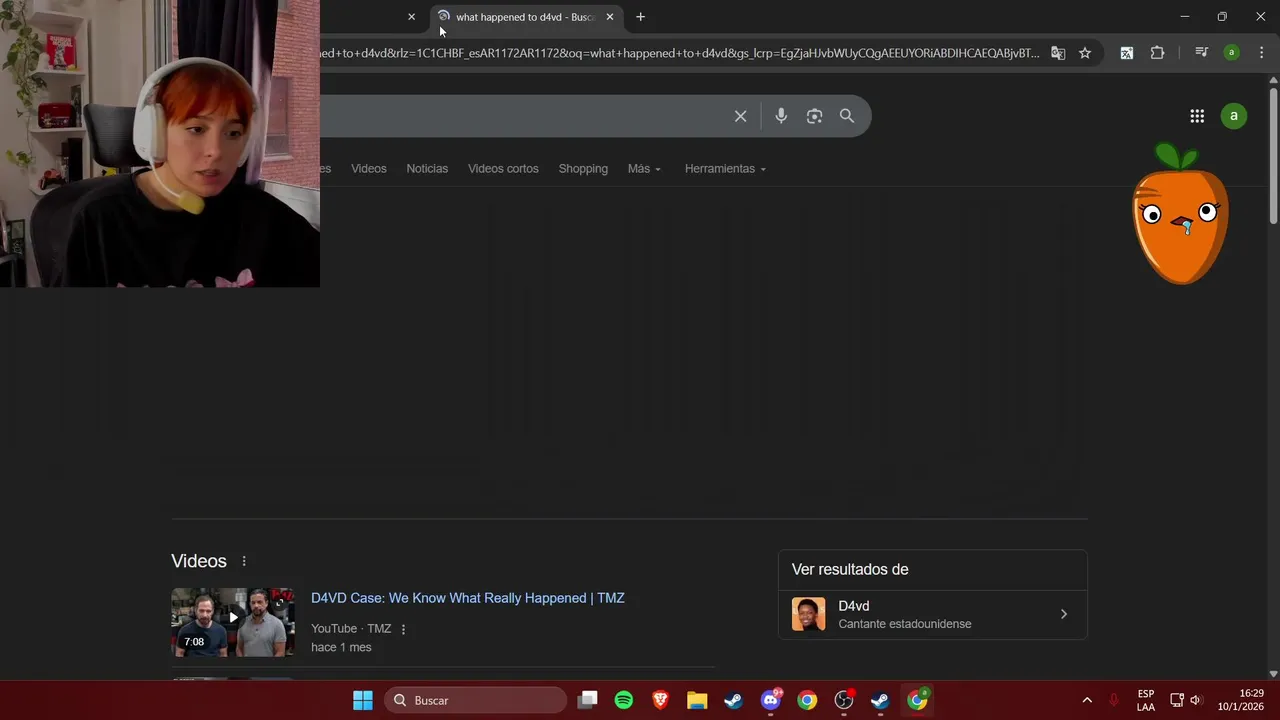Open the Chrome profile avatar in toolbar
1280x720 pixels.
[1232, 53]
